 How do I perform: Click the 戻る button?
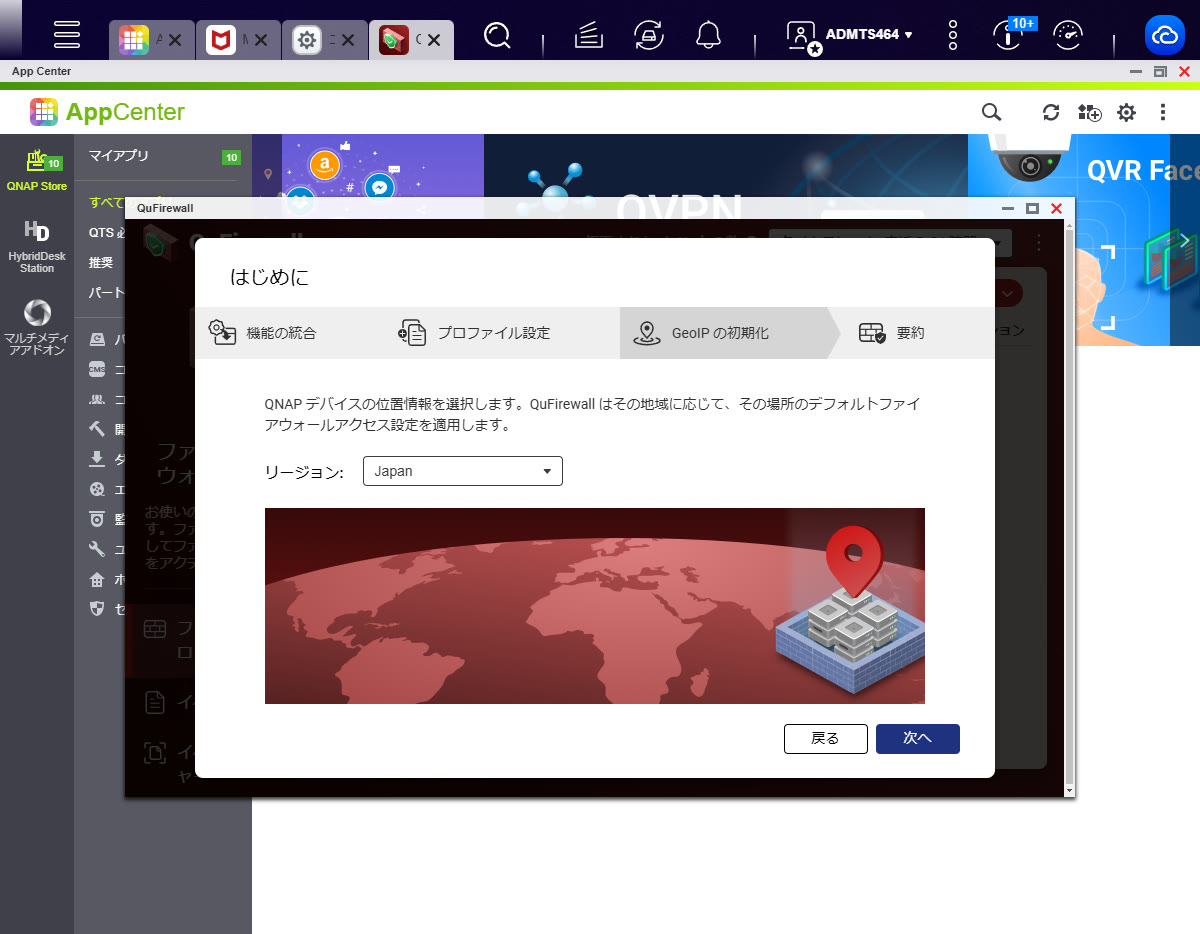[825, 738]
